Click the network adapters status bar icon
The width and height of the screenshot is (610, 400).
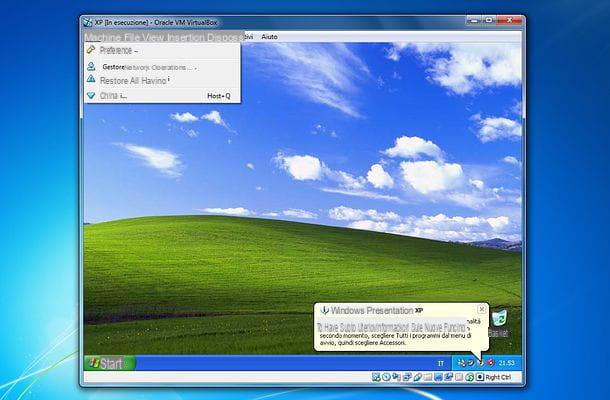[x=407, y=377]
